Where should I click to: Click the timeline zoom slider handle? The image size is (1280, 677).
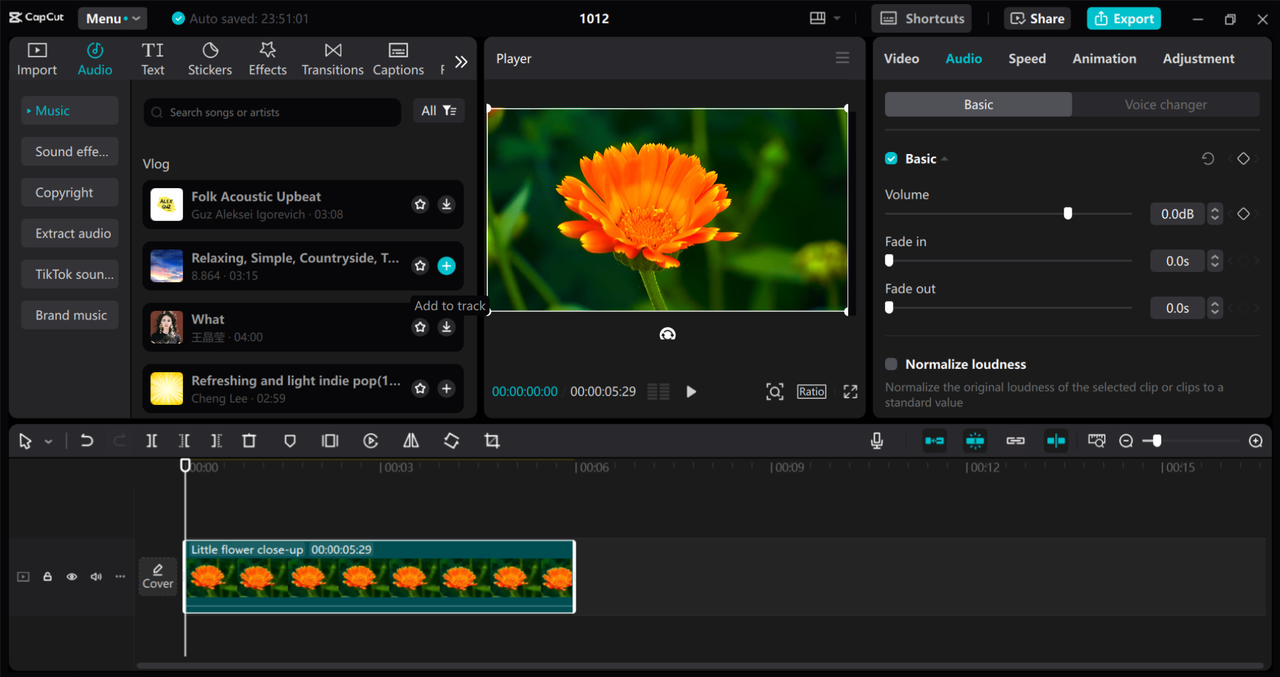(x=1157, y=441)
